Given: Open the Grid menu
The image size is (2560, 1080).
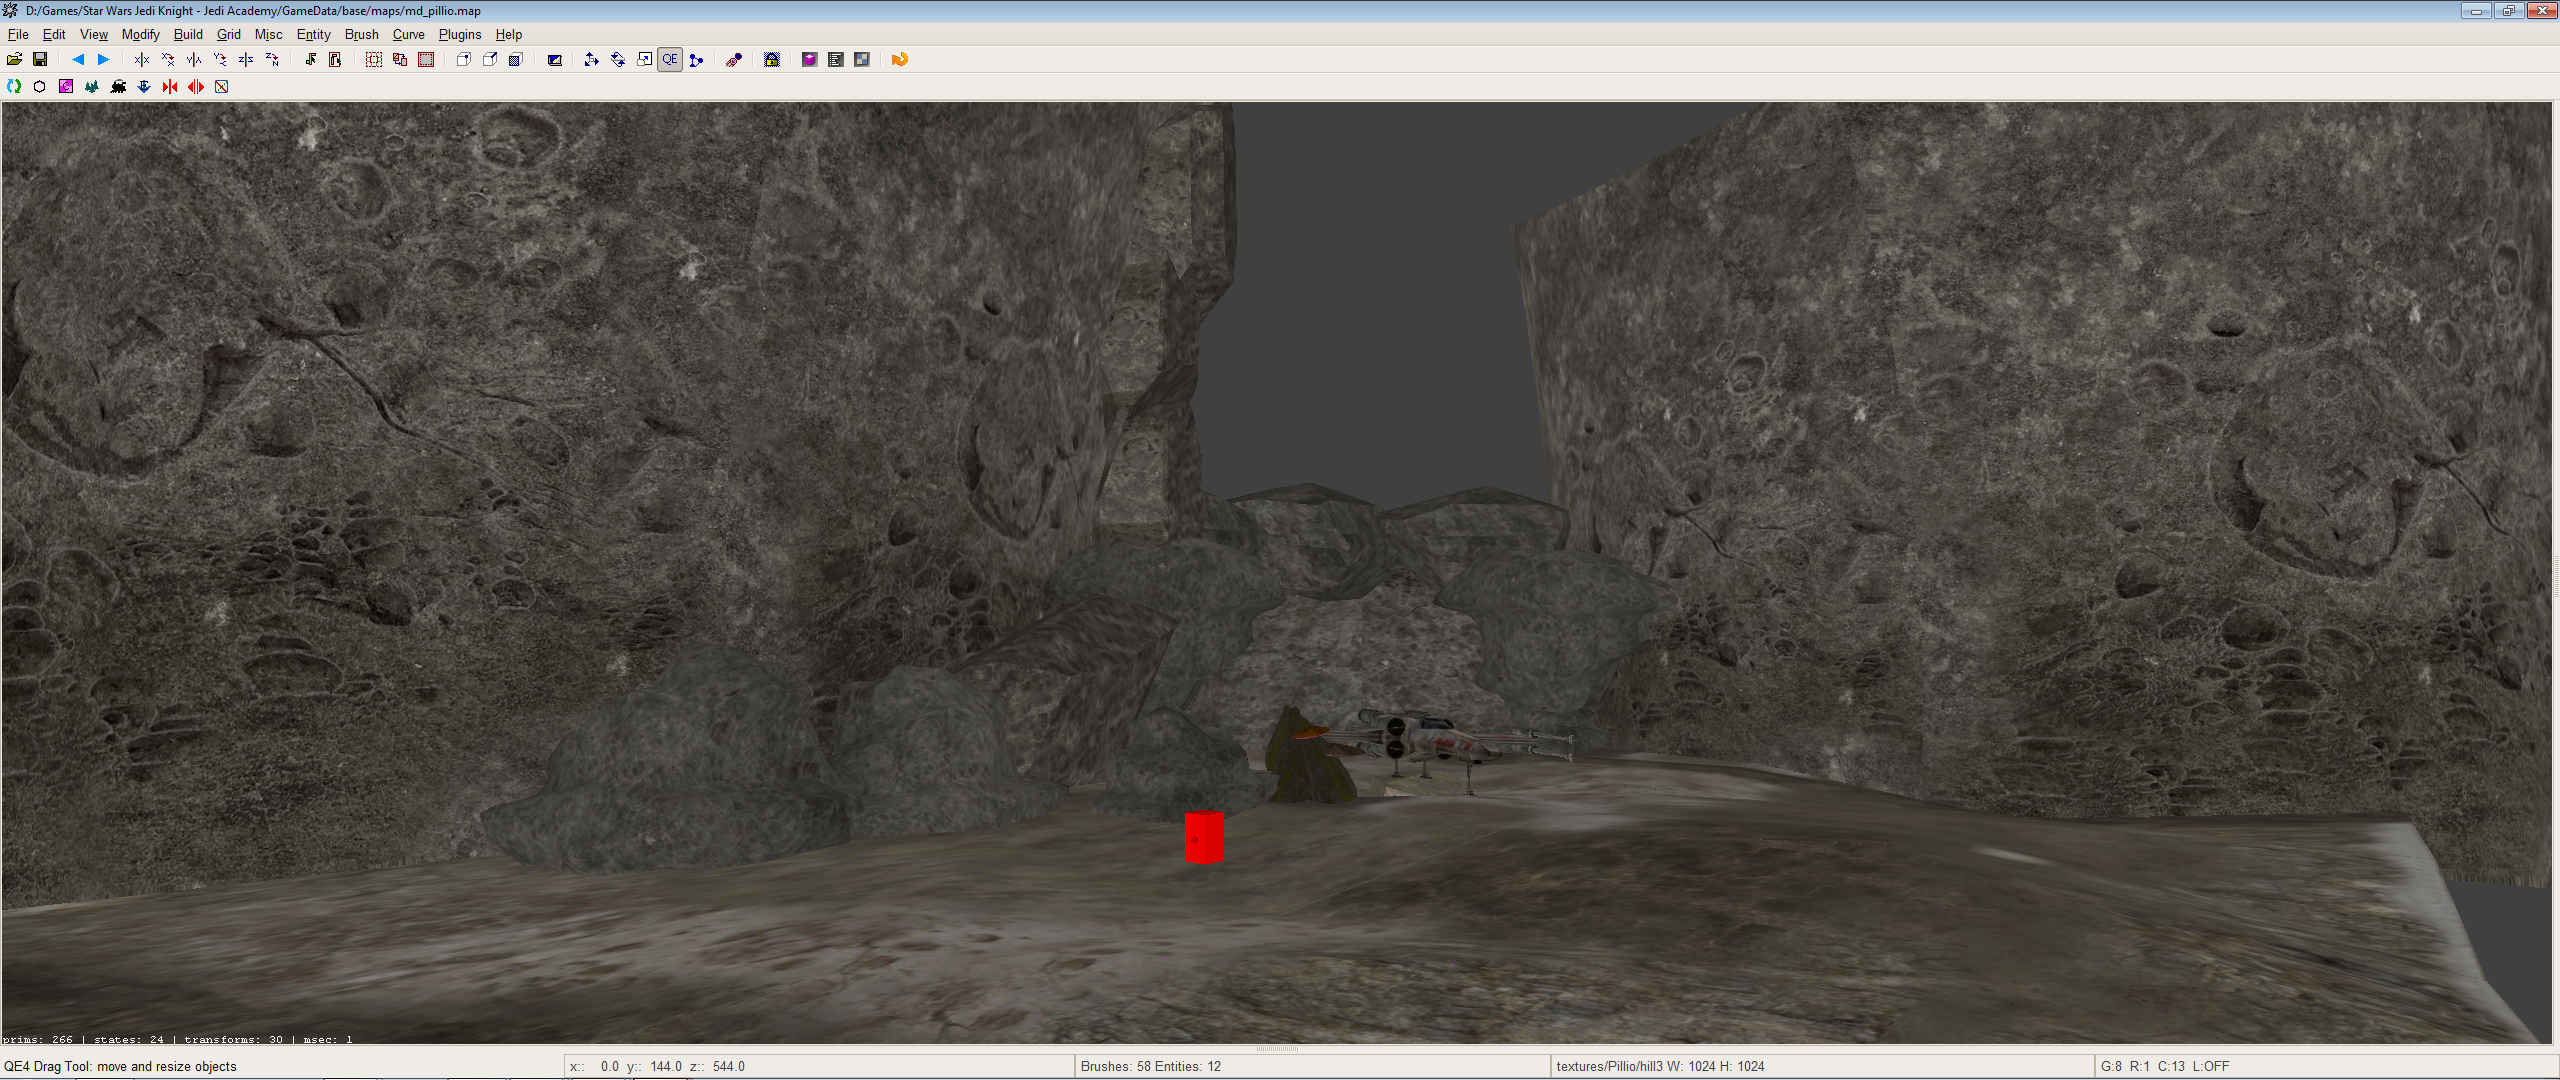Looking at the screenshot, I should coord(229,34).
